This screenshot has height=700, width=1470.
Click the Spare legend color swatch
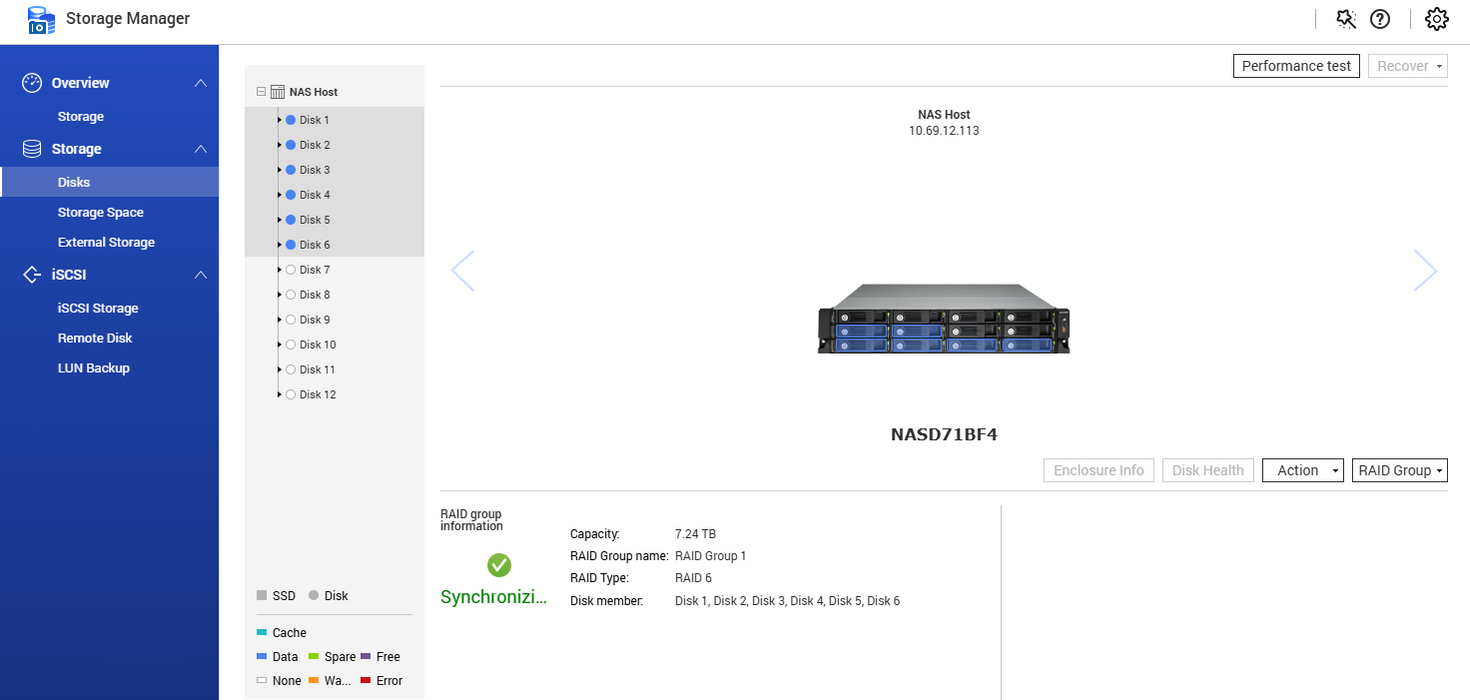click(x=314, y=656)
